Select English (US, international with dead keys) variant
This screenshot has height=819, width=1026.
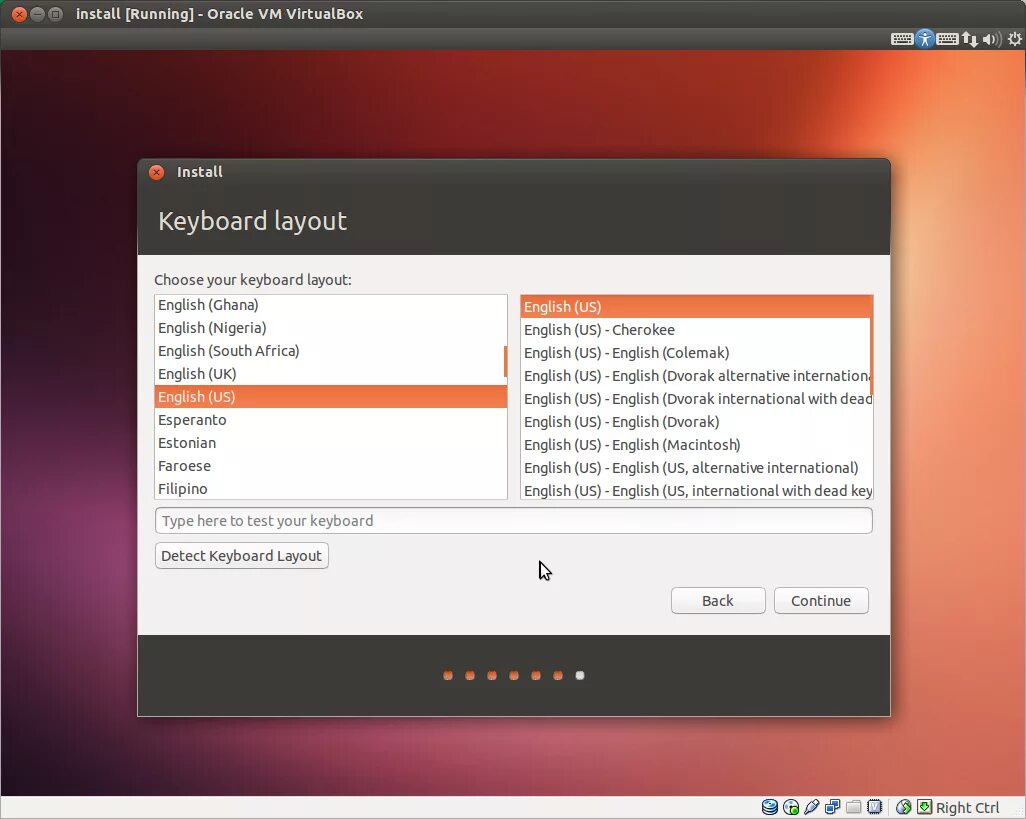pos(696,491)
